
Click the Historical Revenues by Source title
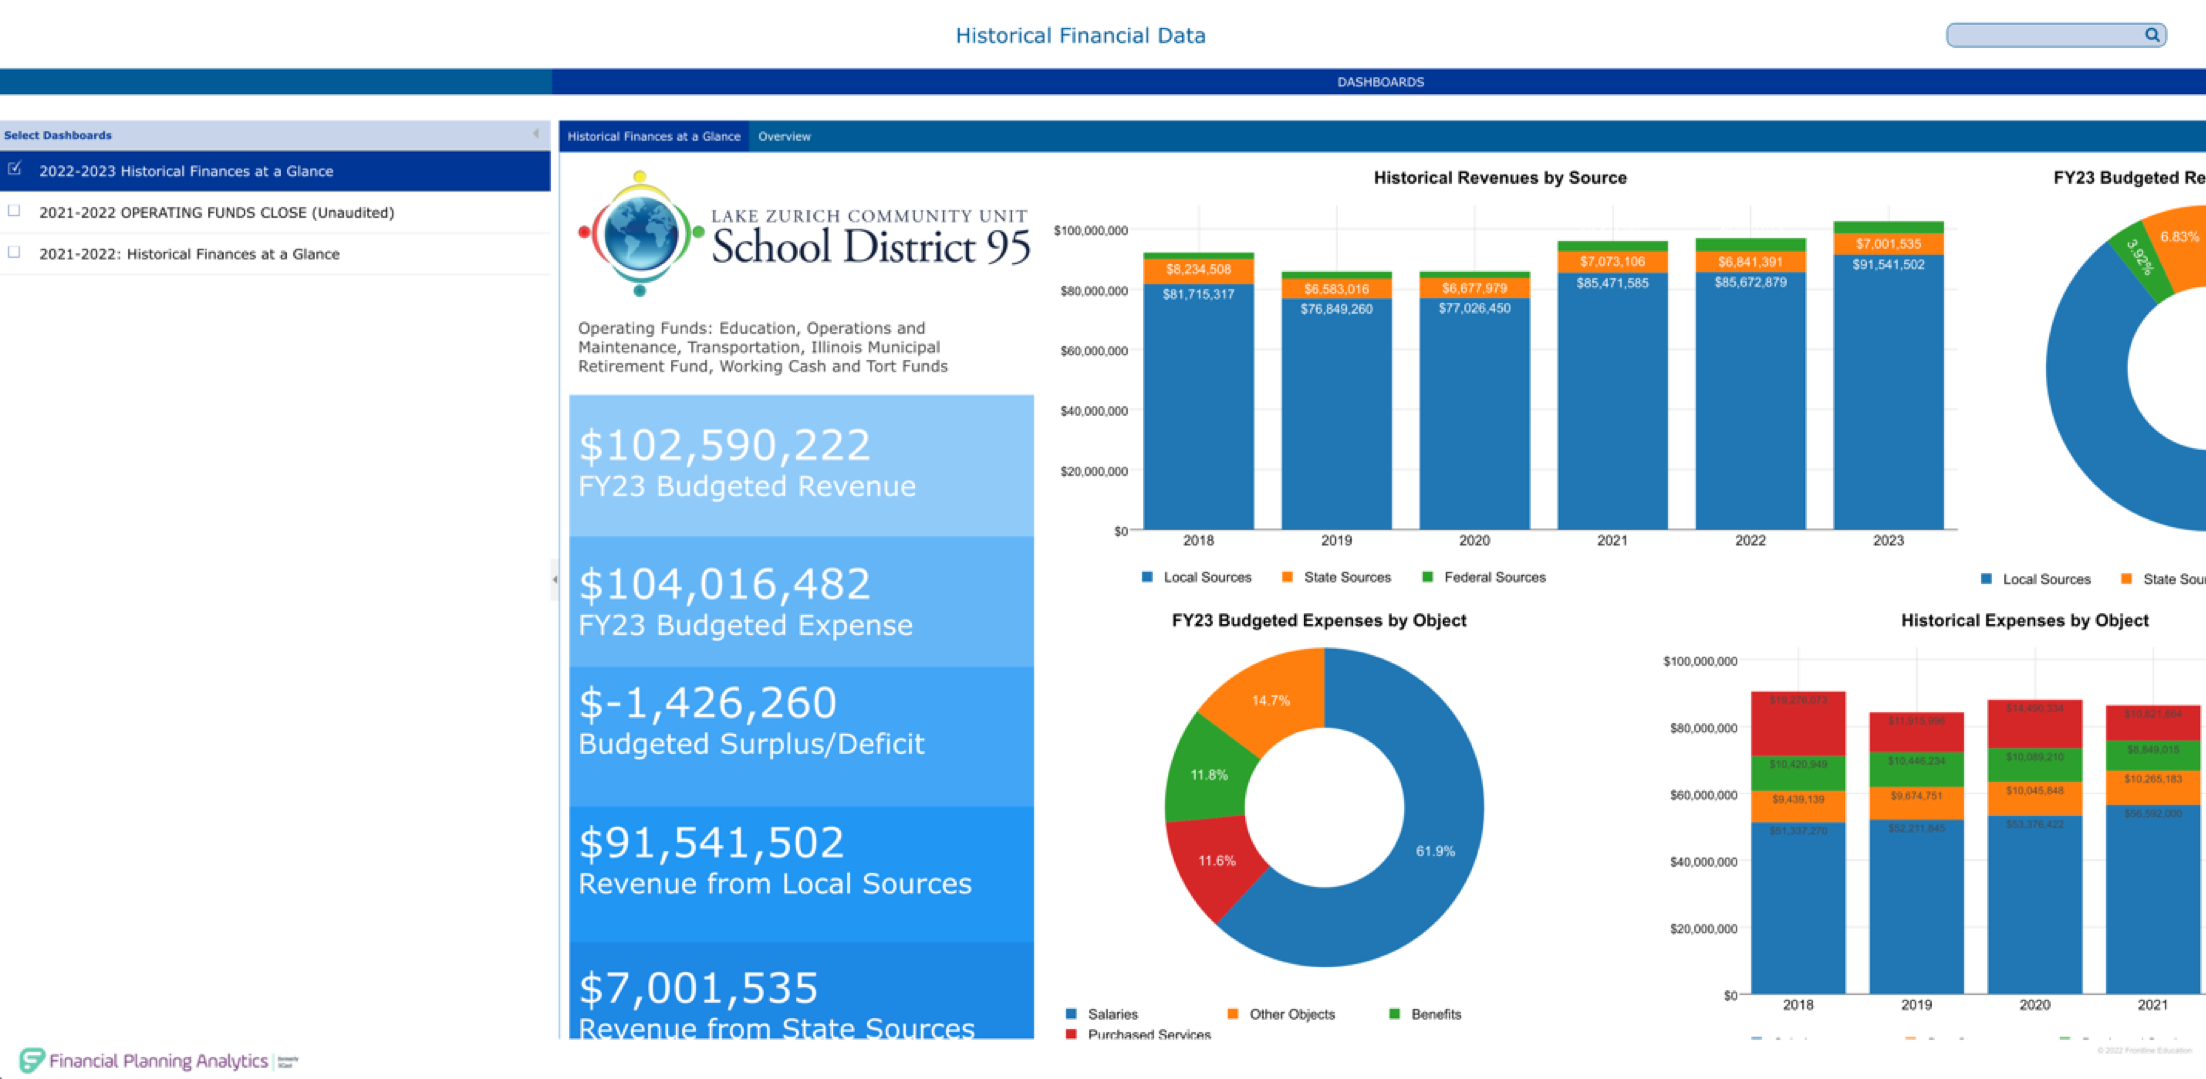click(x=1499, y=178)
